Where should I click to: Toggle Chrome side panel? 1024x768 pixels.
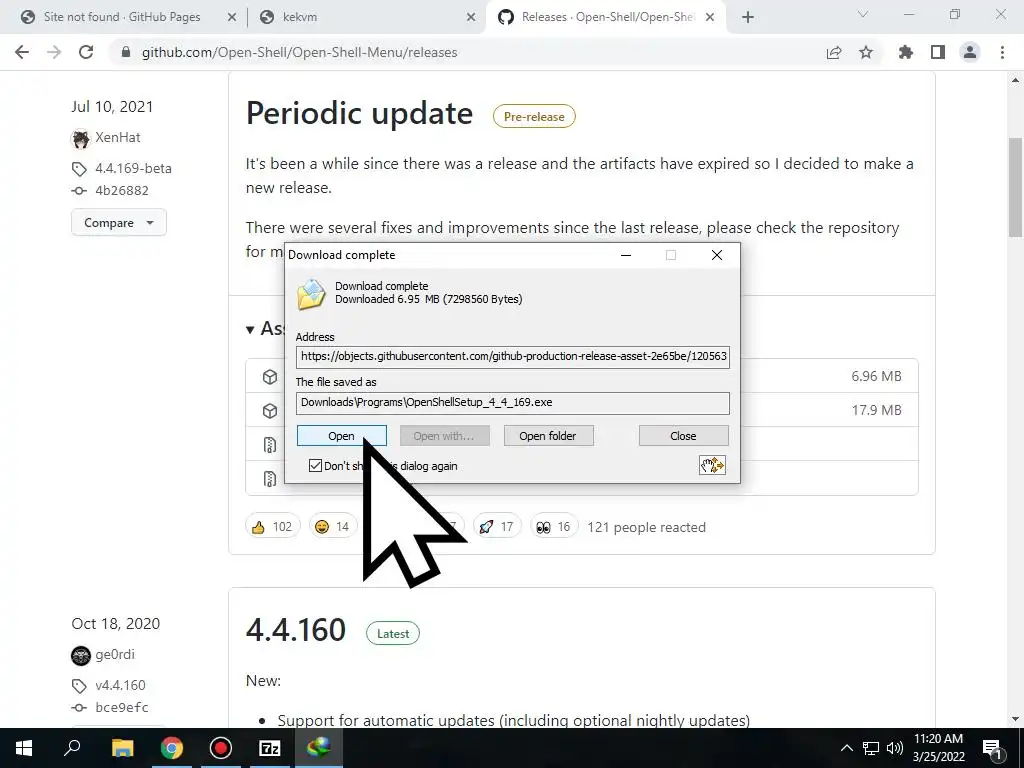click(x=938, y=52)
